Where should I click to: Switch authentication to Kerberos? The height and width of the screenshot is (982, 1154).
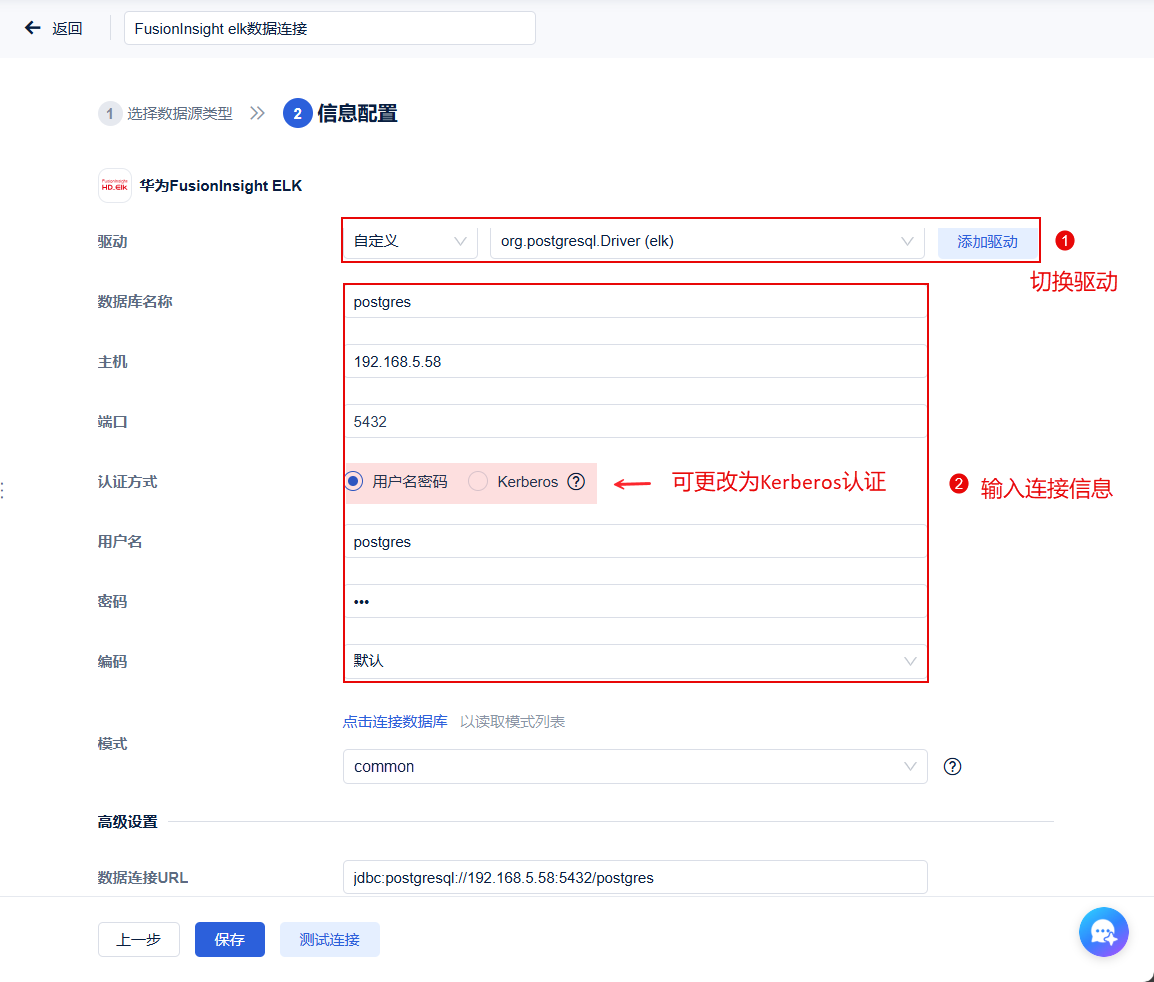(478, 481)
